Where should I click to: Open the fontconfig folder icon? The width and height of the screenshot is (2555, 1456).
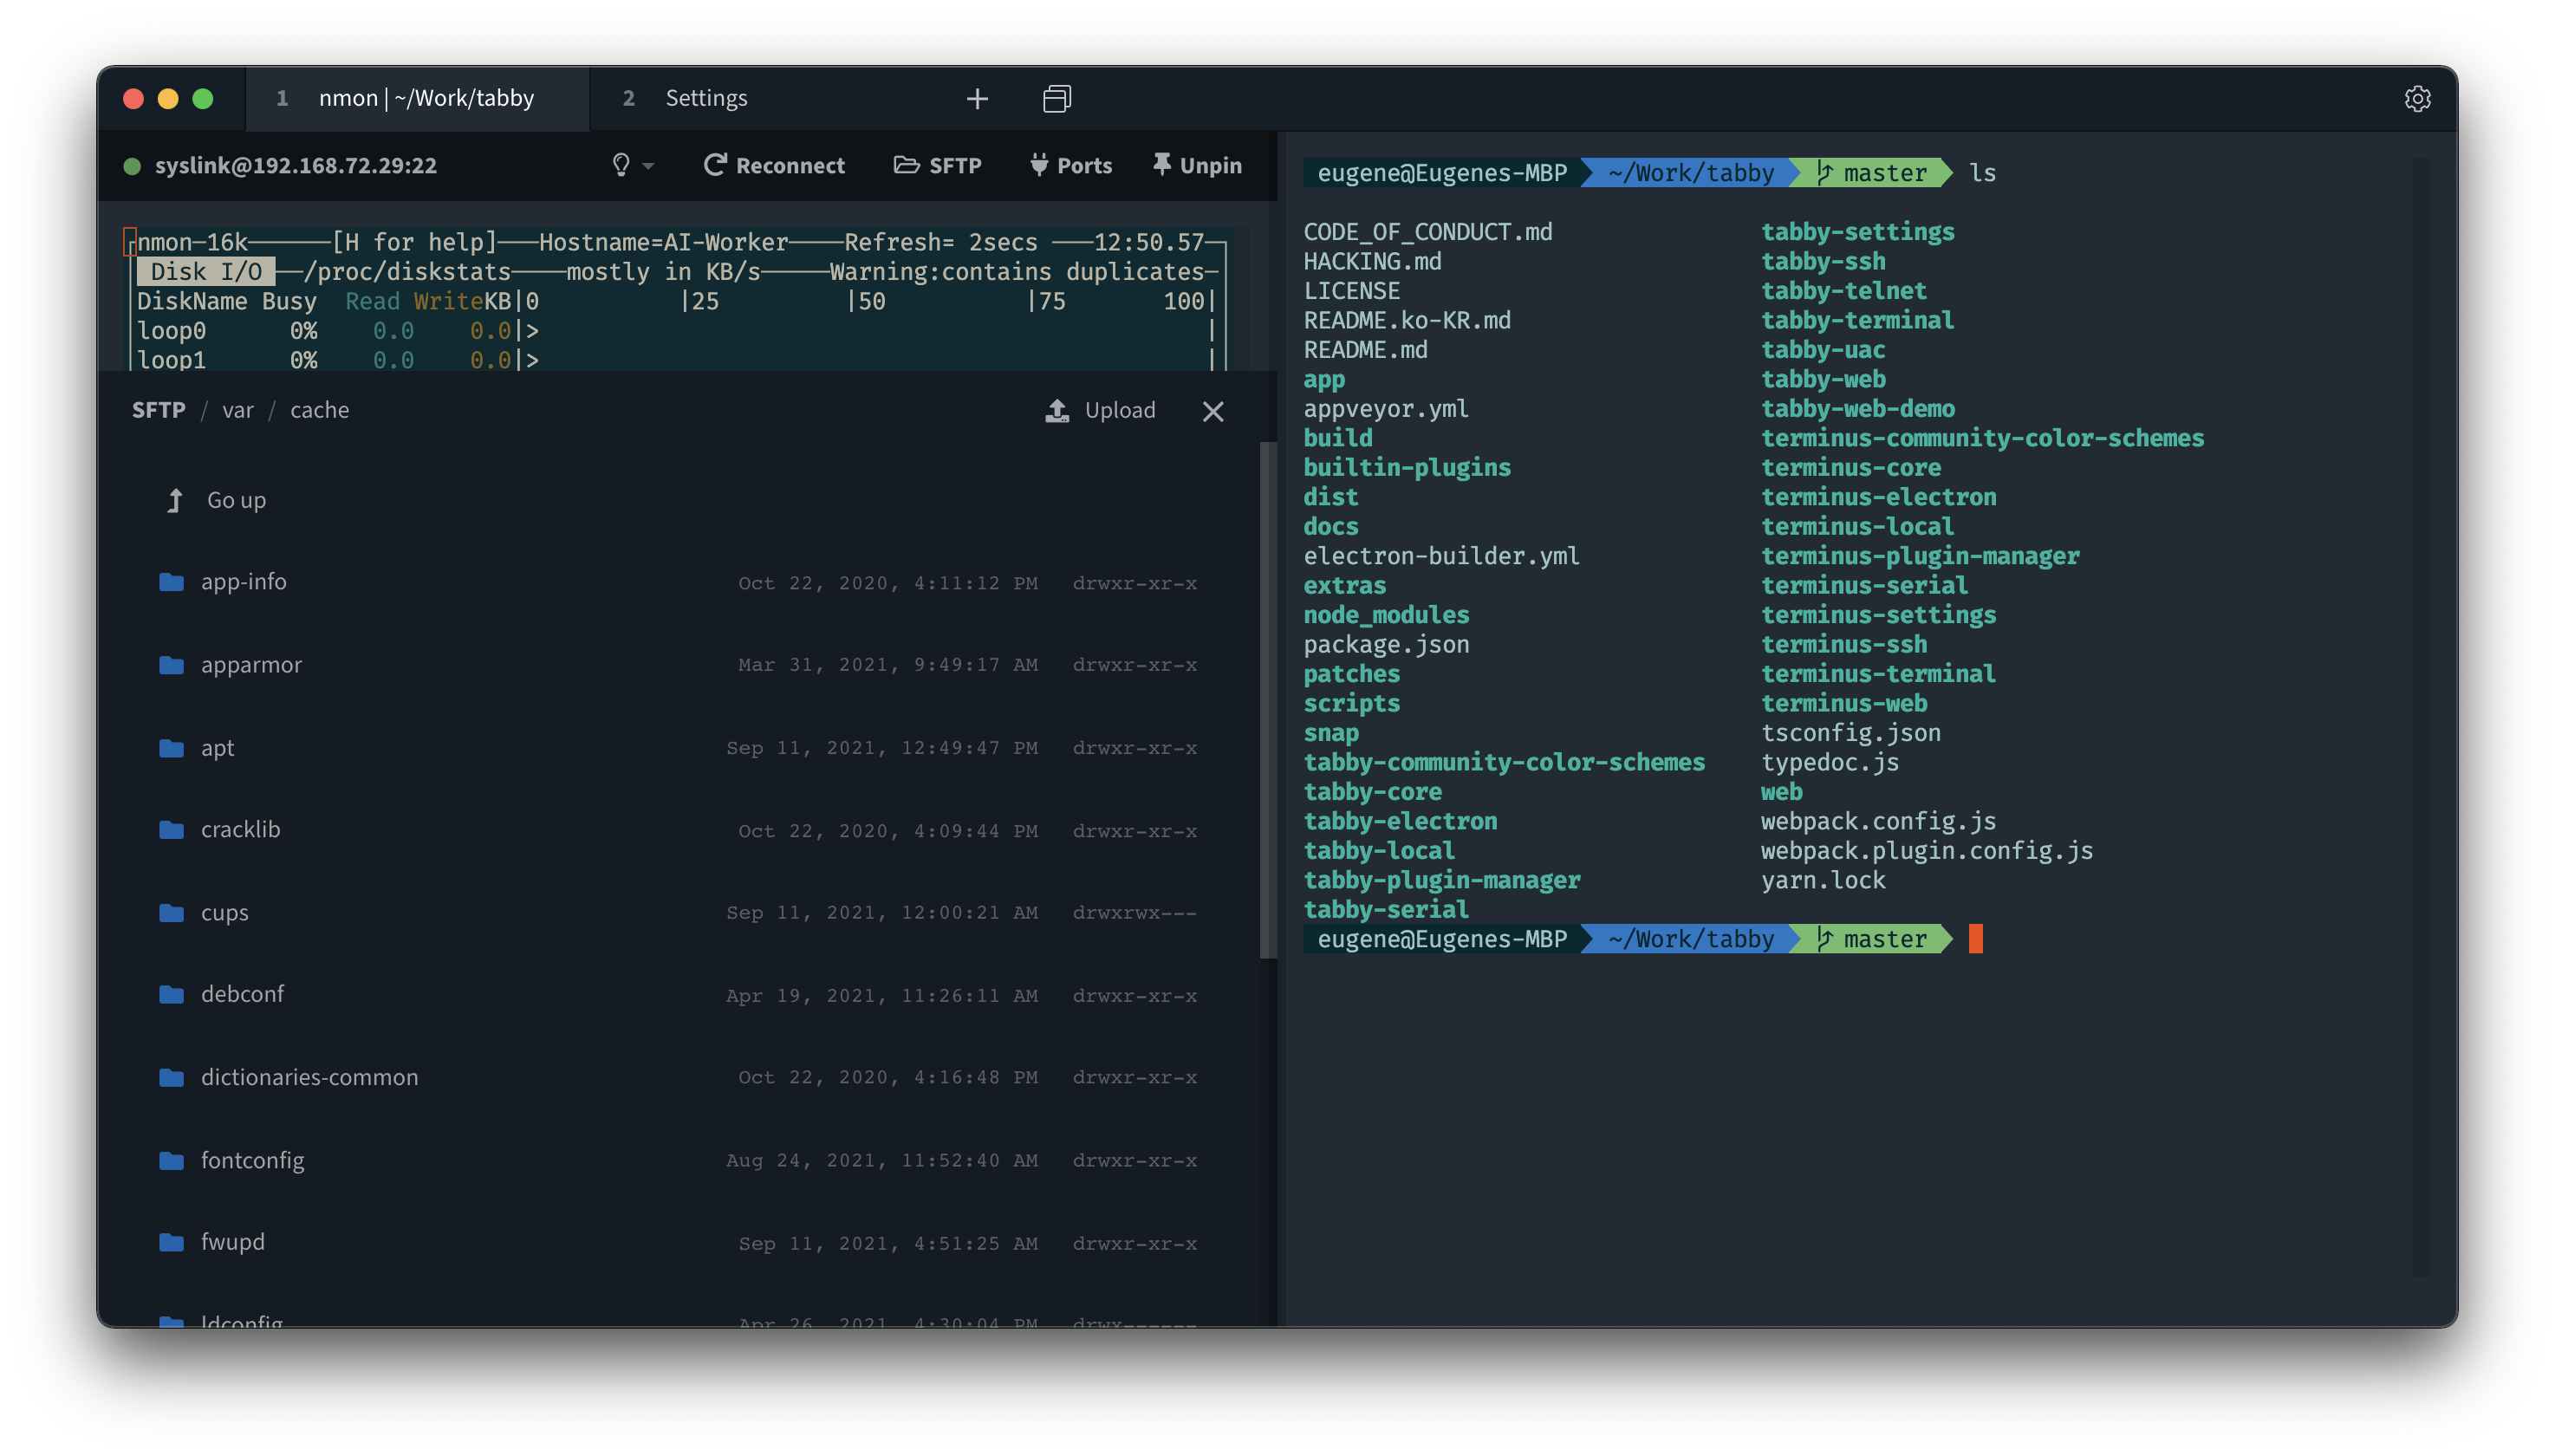[x=171, y=1160]
